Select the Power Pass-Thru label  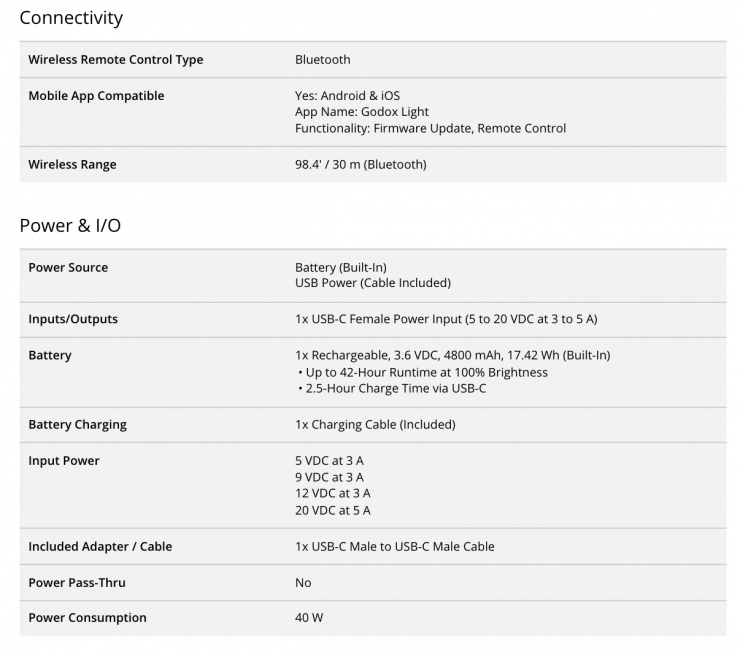coord(77,582)
